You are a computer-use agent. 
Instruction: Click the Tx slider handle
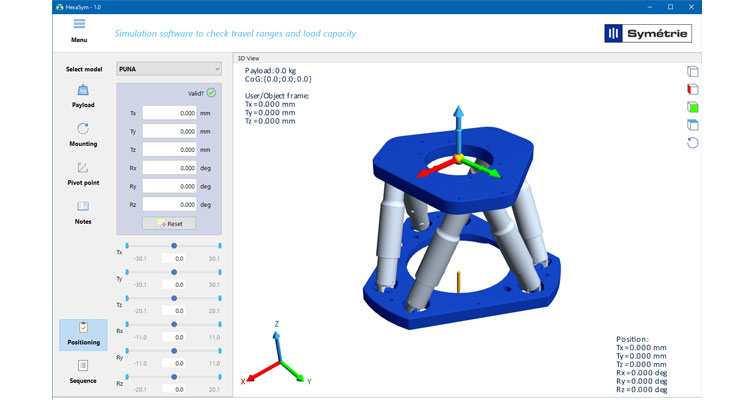[x=175, y=244]
